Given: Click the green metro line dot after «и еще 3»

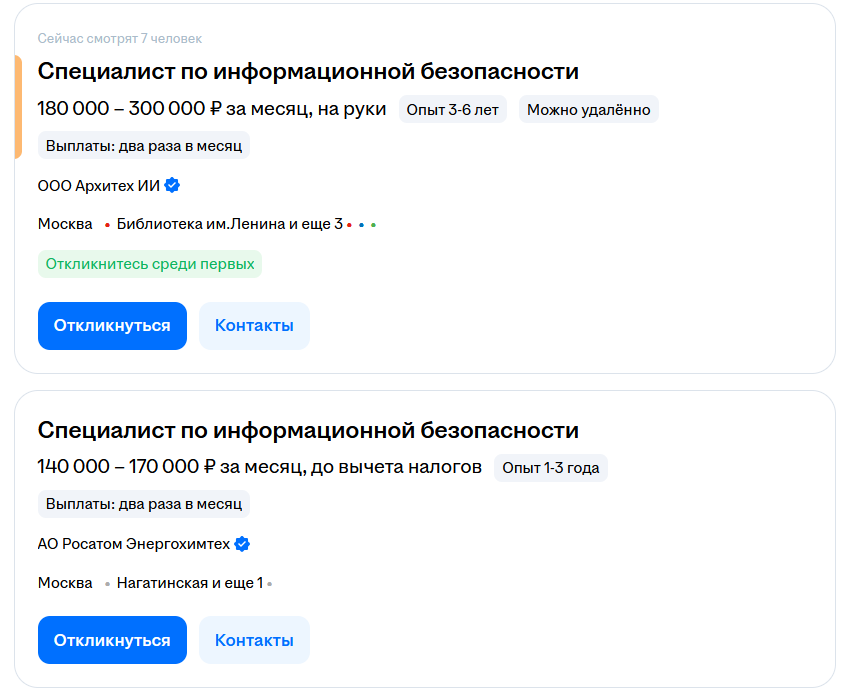Looking at the screenshot, I should click(374, 224).
